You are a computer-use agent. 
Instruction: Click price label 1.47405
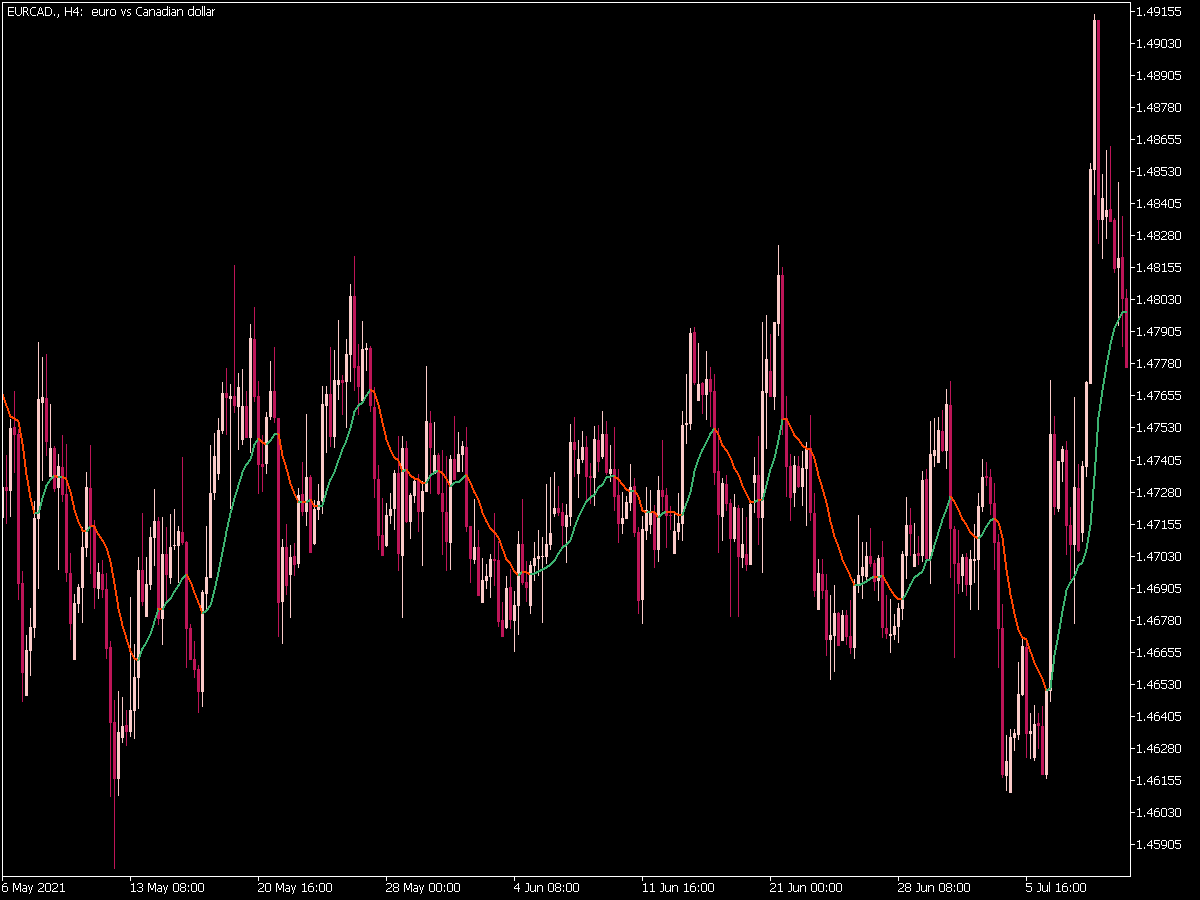[x=1160, y=460]
